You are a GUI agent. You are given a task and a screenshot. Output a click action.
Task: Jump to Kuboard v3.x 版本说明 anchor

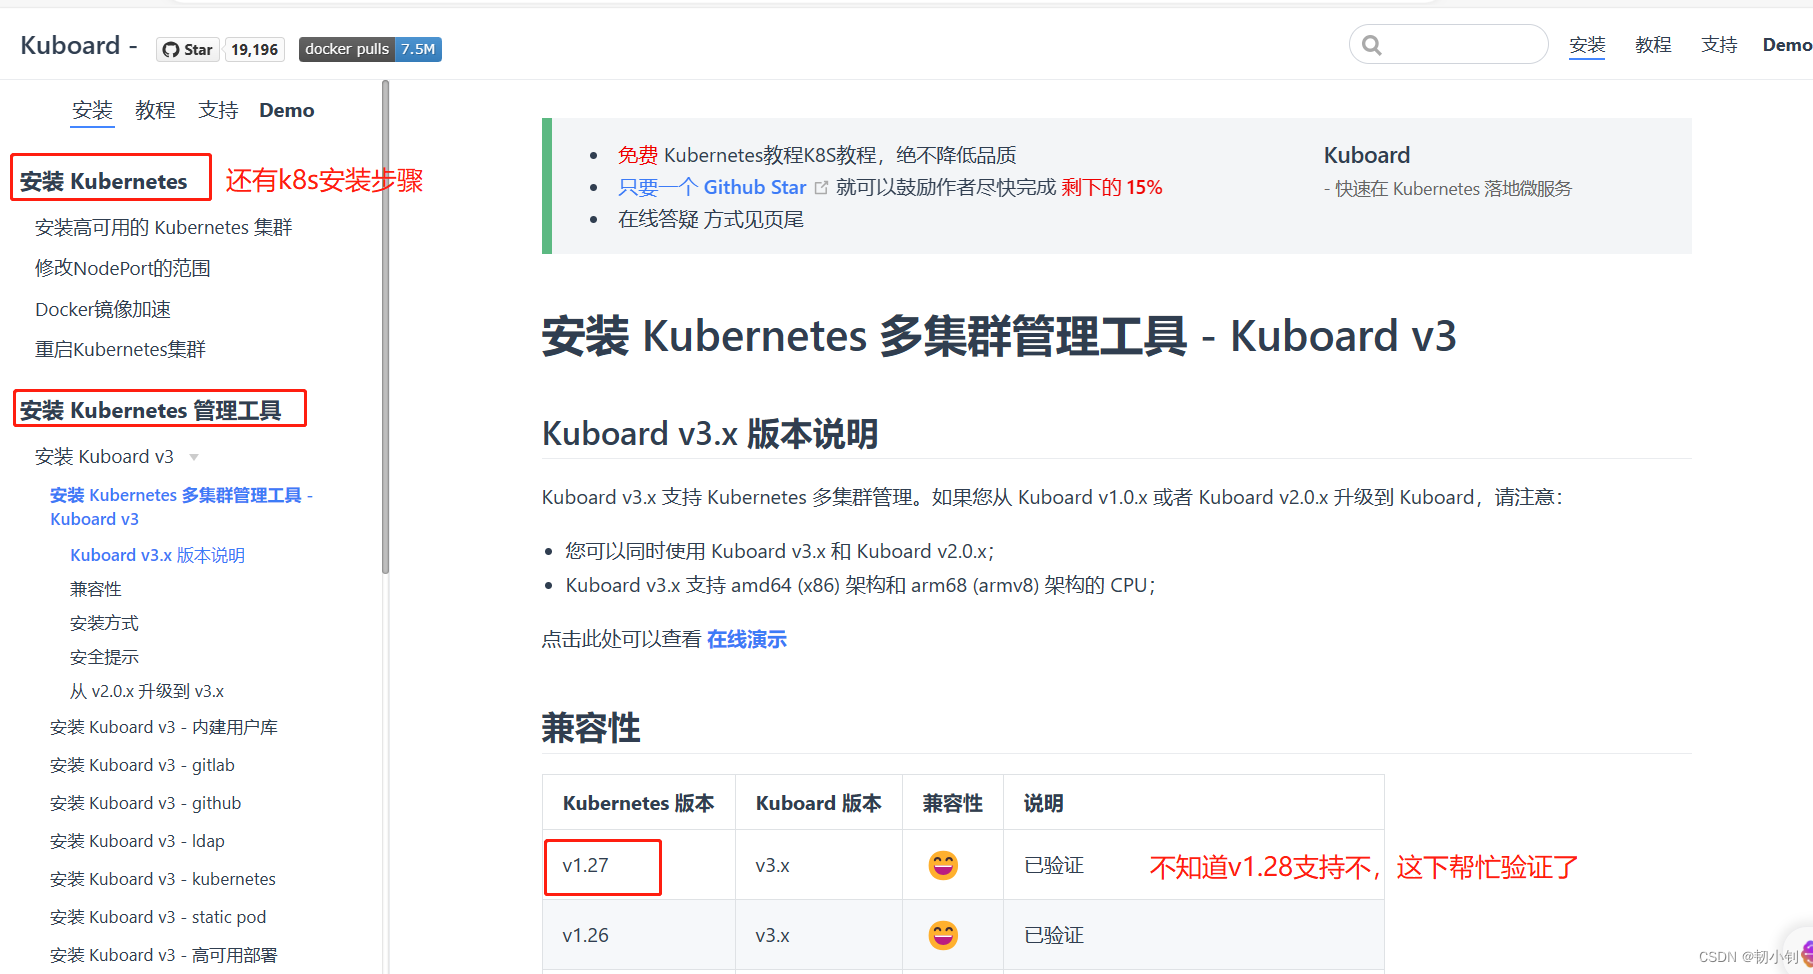click(157, 555)
